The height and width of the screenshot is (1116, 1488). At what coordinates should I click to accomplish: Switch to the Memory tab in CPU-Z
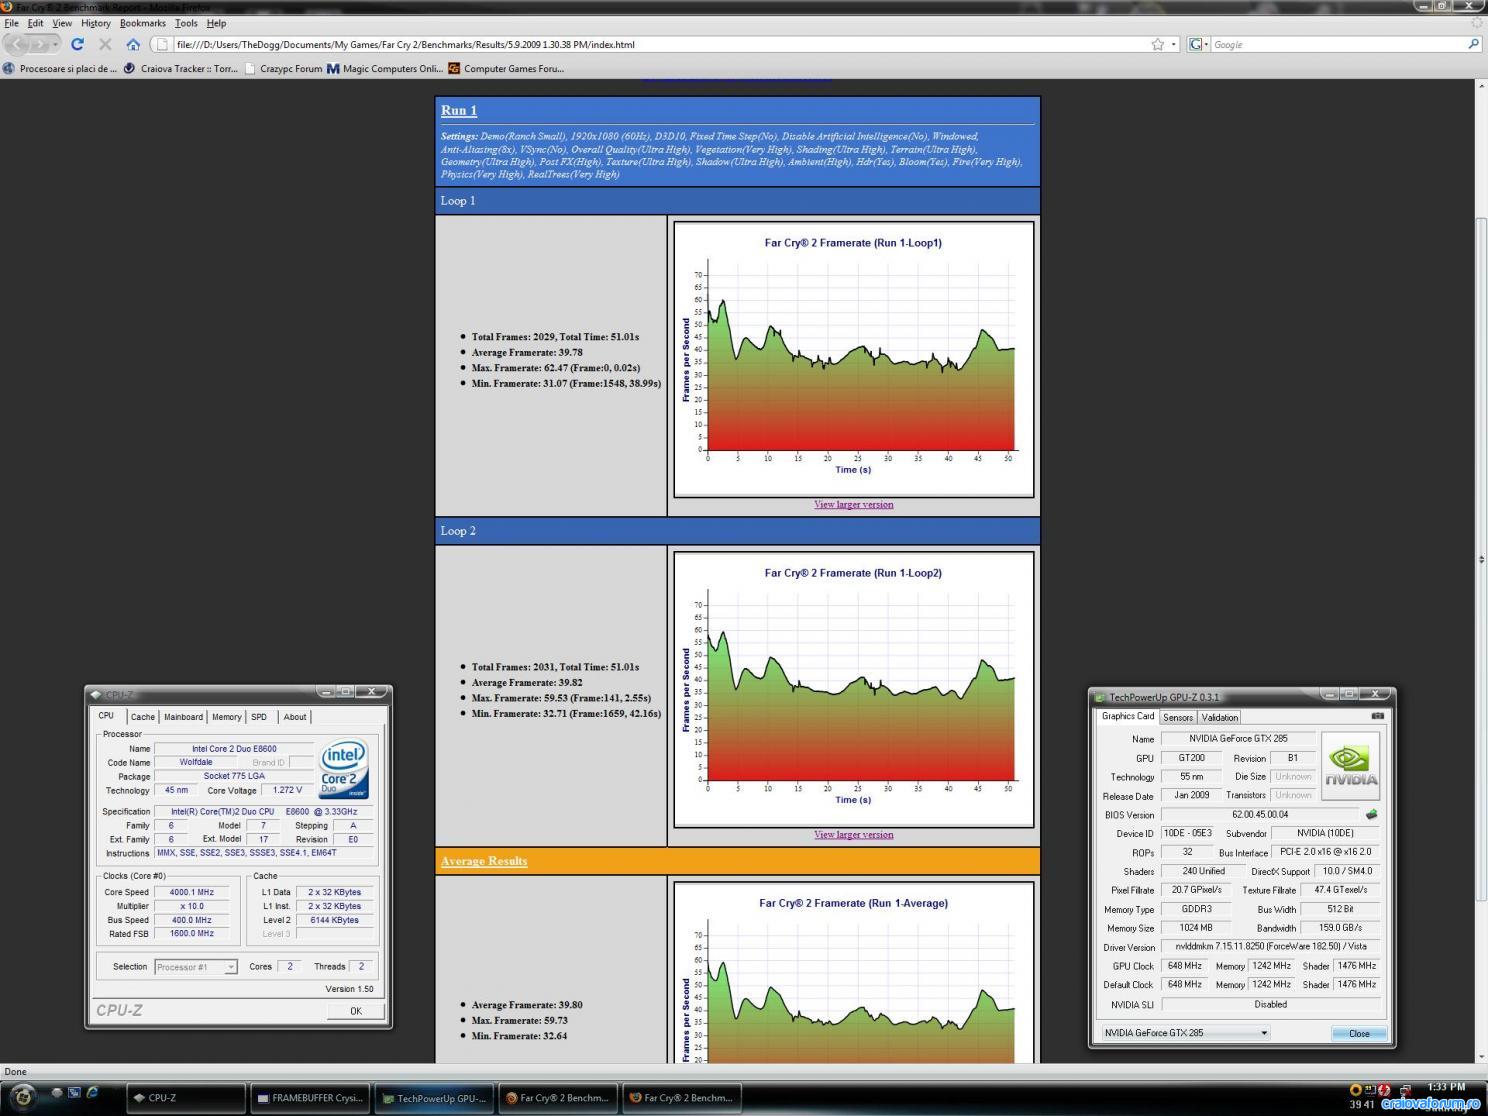(x=226, y=717)
